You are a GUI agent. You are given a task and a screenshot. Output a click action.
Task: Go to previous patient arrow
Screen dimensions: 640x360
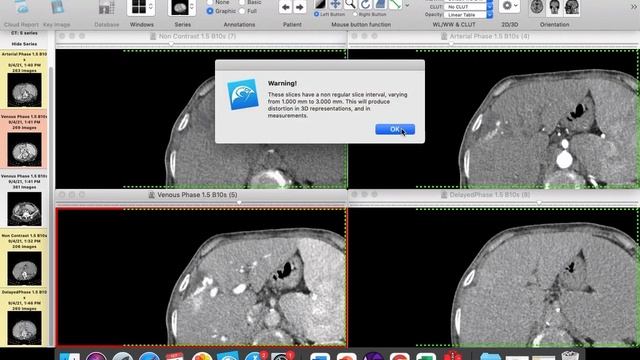click(x=285, y=7)
